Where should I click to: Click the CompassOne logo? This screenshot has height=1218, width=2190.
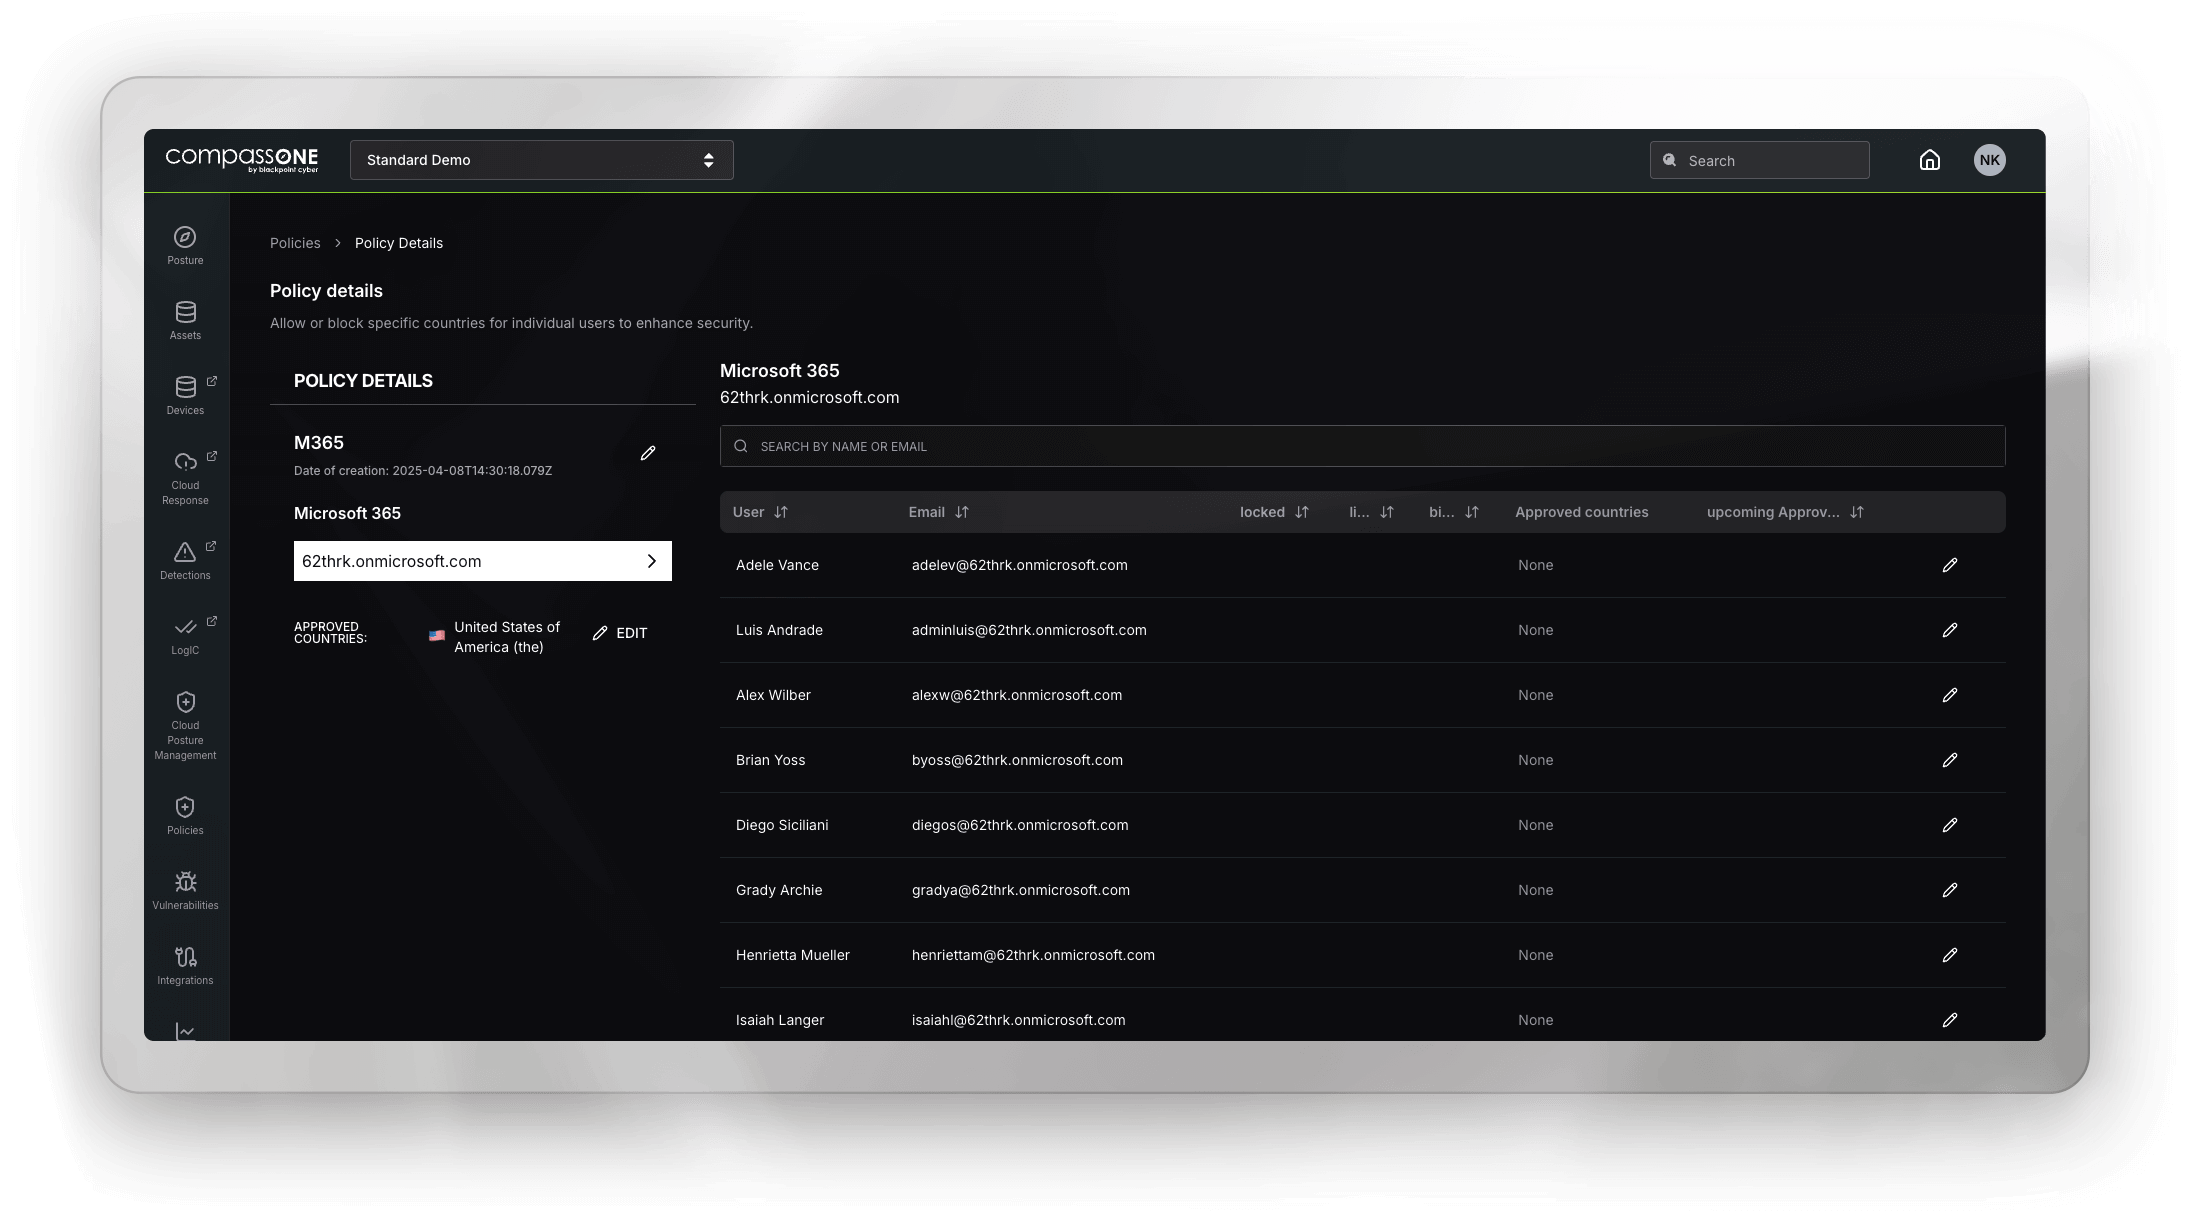pos(242,160)
